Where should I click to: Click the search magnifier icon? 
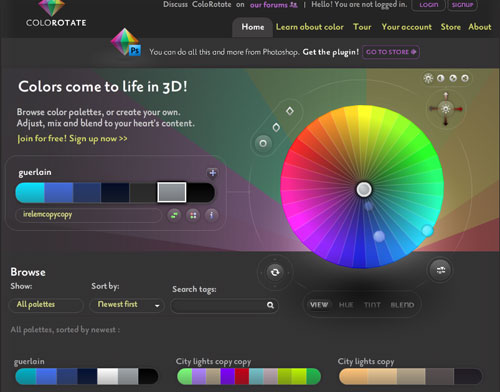tap(270, 305)
